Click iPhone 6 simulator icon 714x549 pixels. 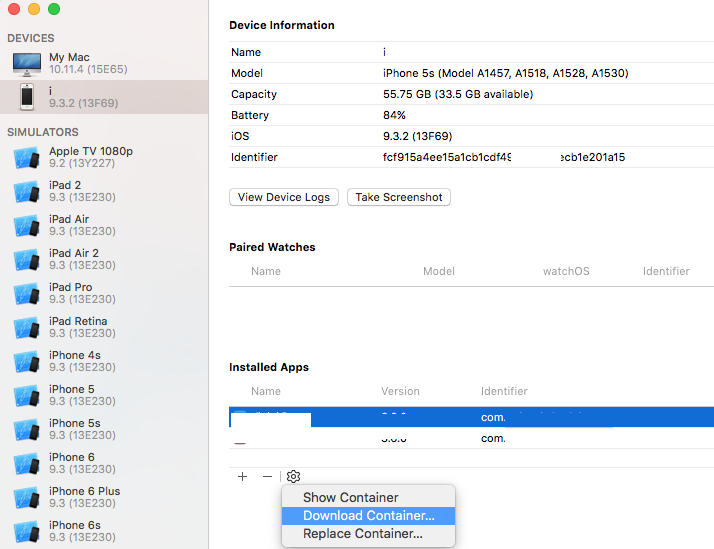pyautogui.click(x=26, y=463)
